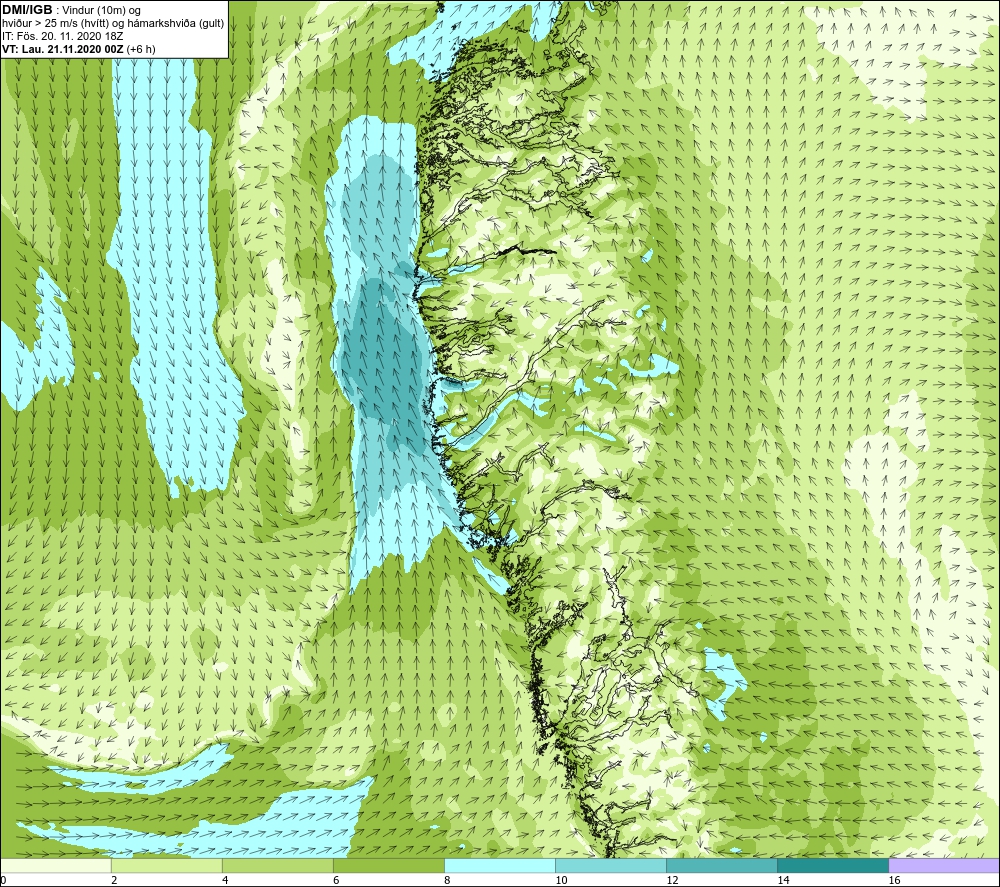Click the legend scale value "8"
1000x887 pixels.
(x=447, y=881)
